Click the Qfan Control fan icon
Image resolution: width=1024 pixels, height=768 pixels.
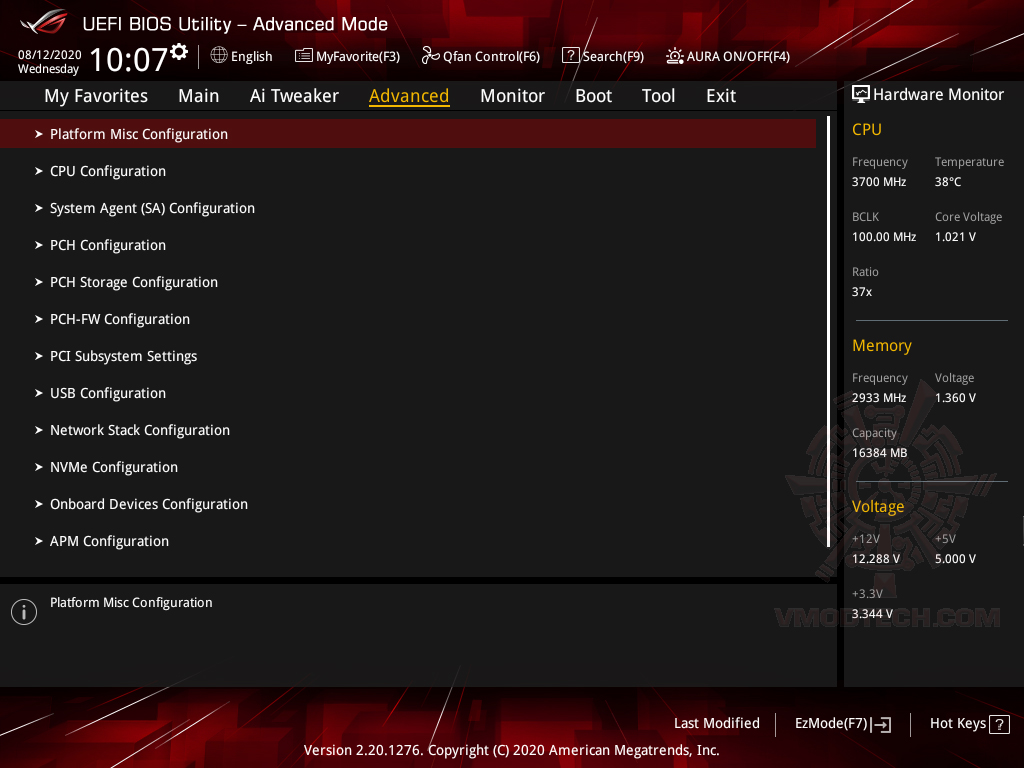[430, 56]
